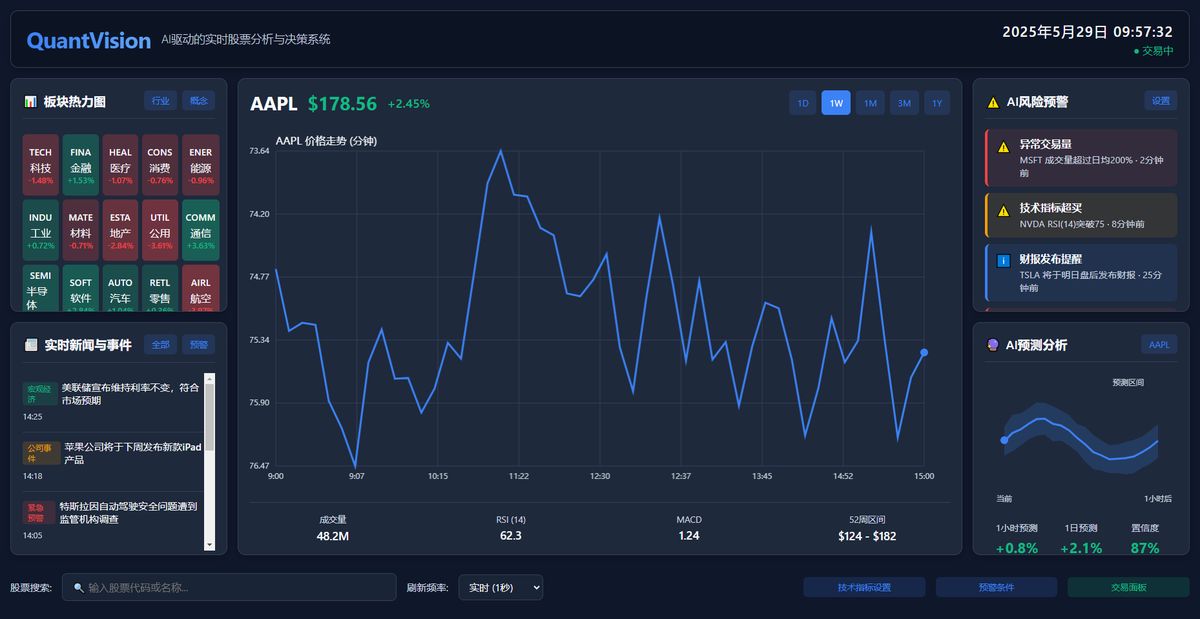The width and height of the screenshot is (1200, 619).
Task: Click the stock search input field
Action: pyautogui.click(x=230, y=587)
